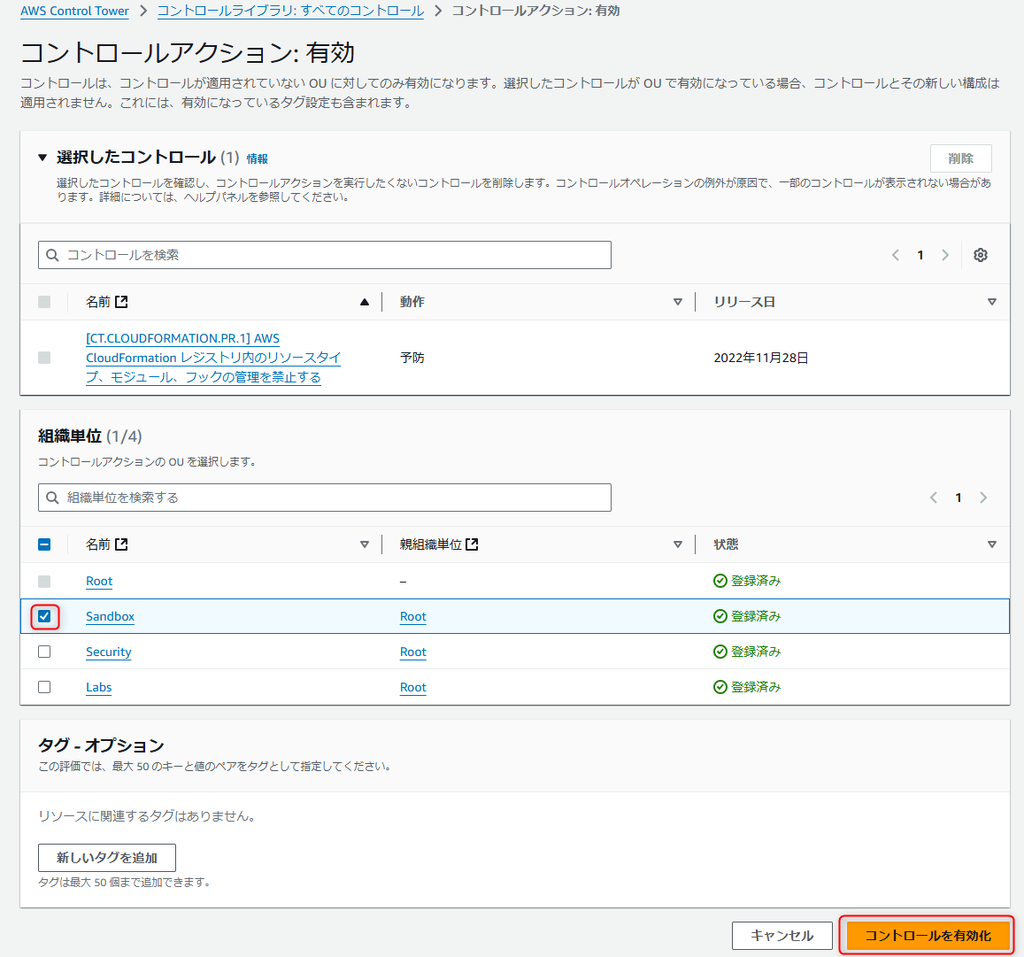The height and width of the screenshot is (957, 1024).
Task: Toggle select-all checkbox in controls table header
Action: 44,302
